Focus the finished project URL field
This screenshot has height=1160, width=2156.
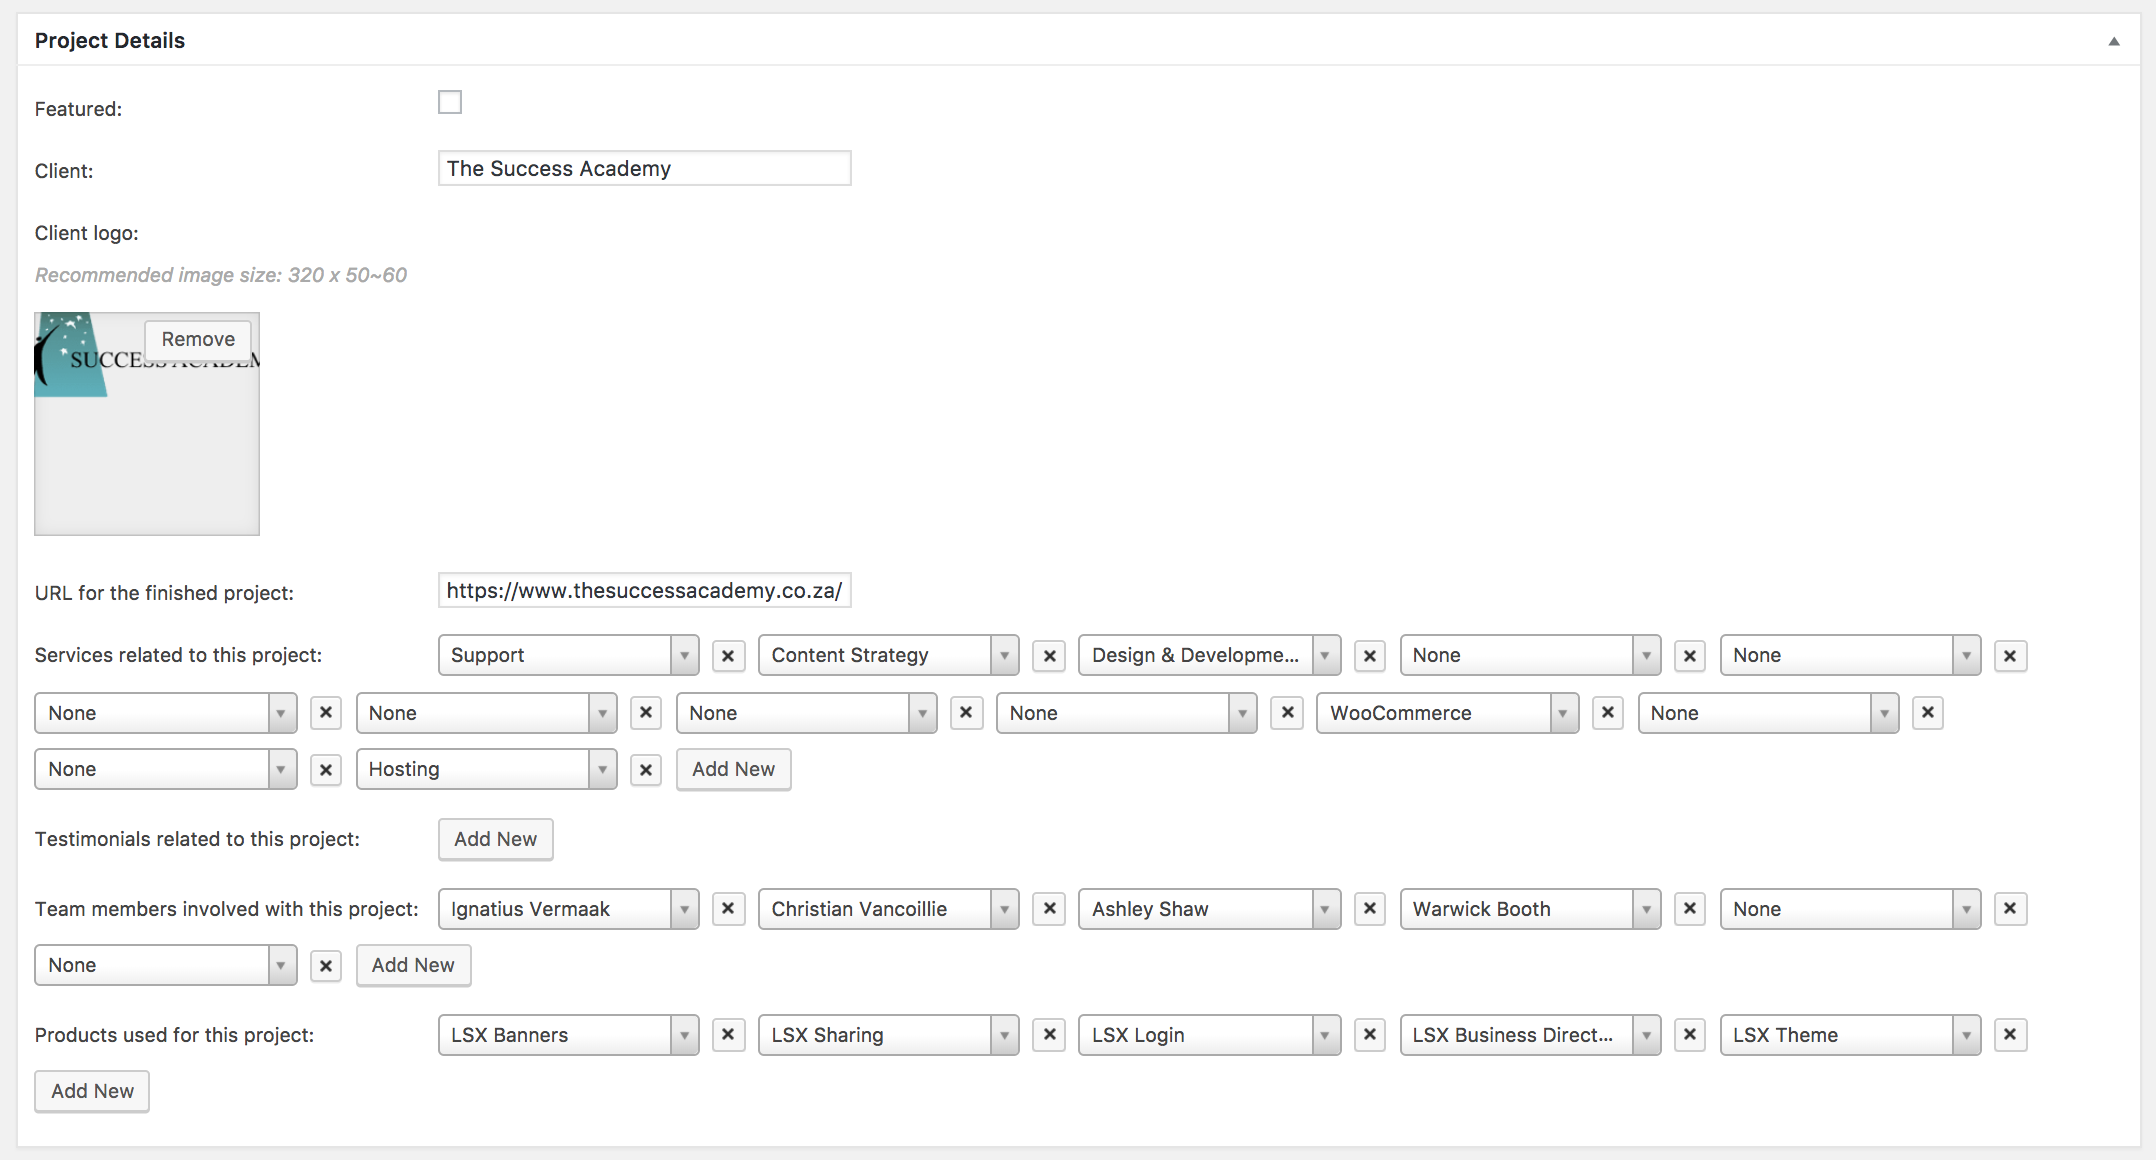point(645,590)
